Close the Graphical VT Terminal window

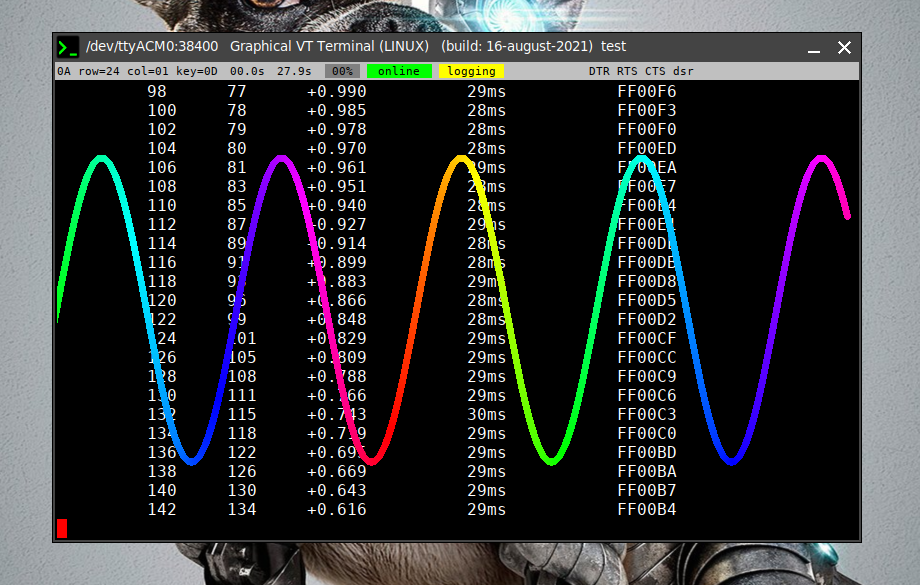(844, 48)
